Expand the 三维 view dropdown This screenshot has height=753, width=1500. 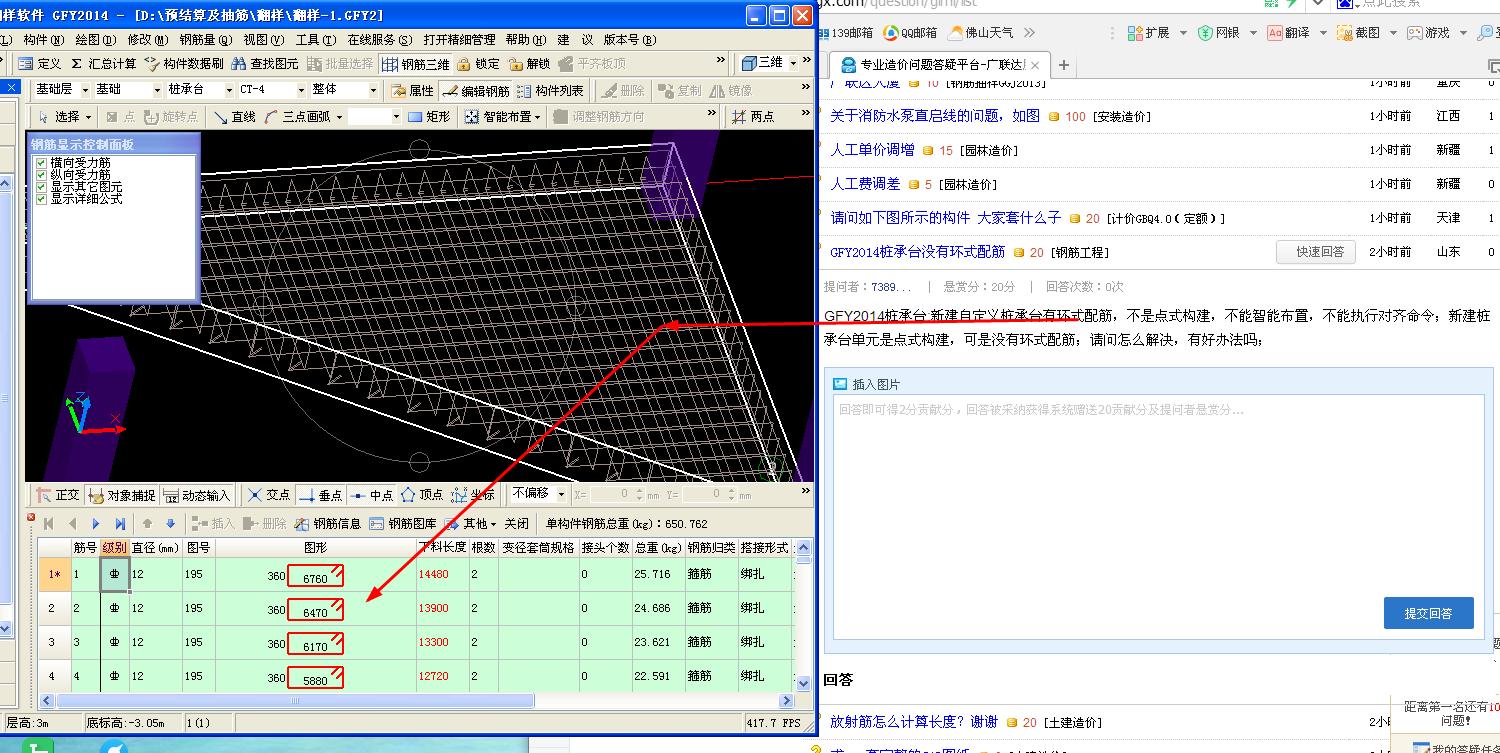[x=795, y=63]
